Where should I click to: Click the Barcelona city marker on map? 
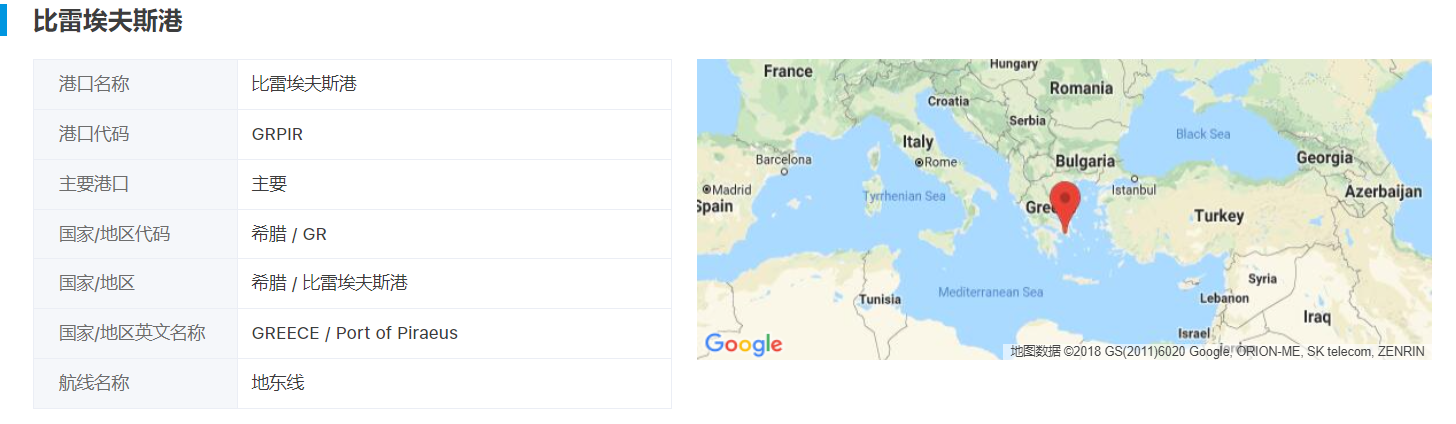point(784,171)
